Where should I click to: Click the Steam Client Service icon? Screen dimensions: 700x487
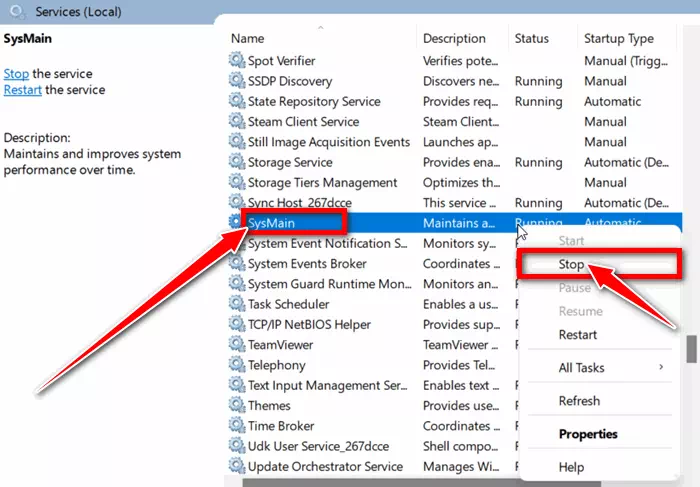pos(237,122)
